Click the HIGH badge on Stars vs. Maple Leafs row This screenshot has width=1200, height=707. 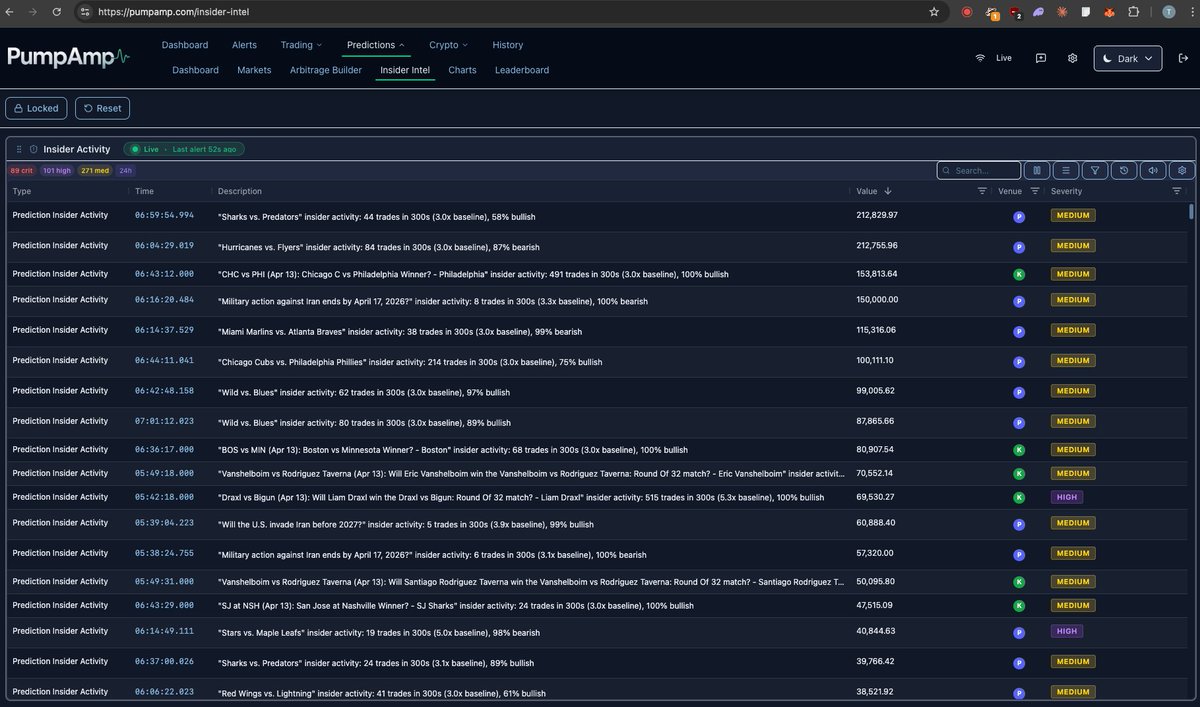[x=1067, y=631]
